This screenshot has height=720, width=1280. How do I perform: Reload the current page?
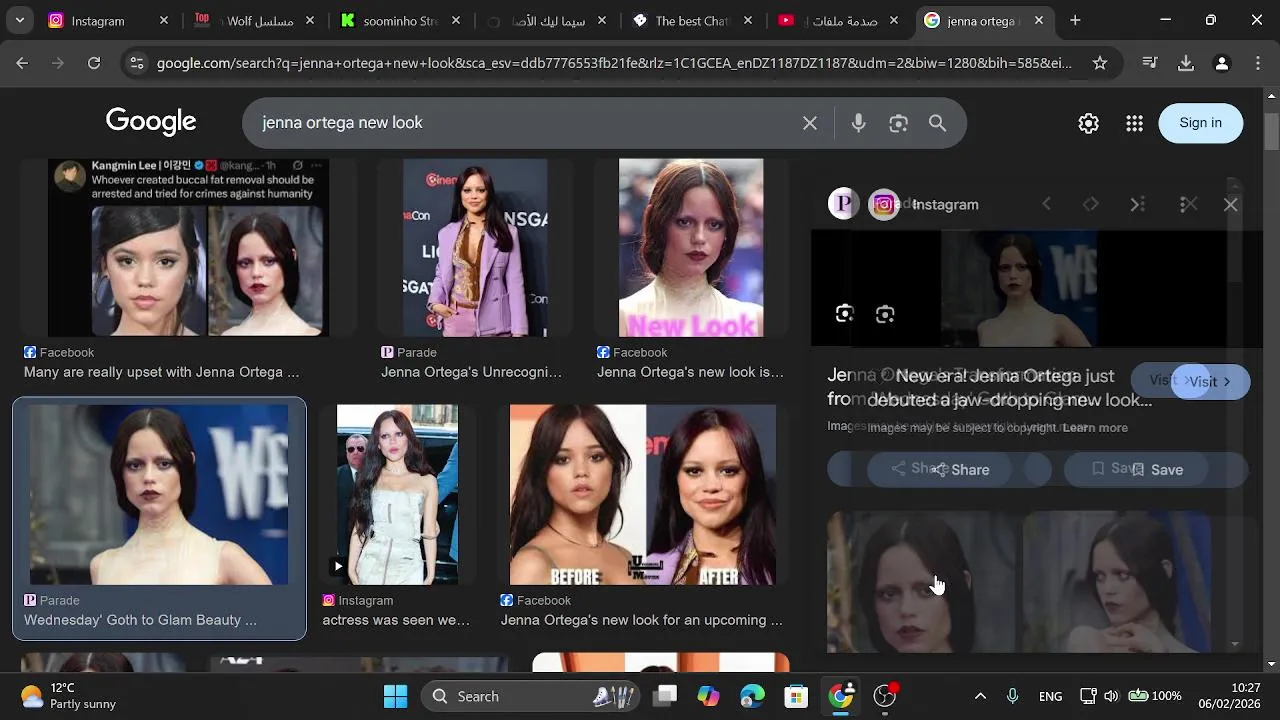point(94,63)
